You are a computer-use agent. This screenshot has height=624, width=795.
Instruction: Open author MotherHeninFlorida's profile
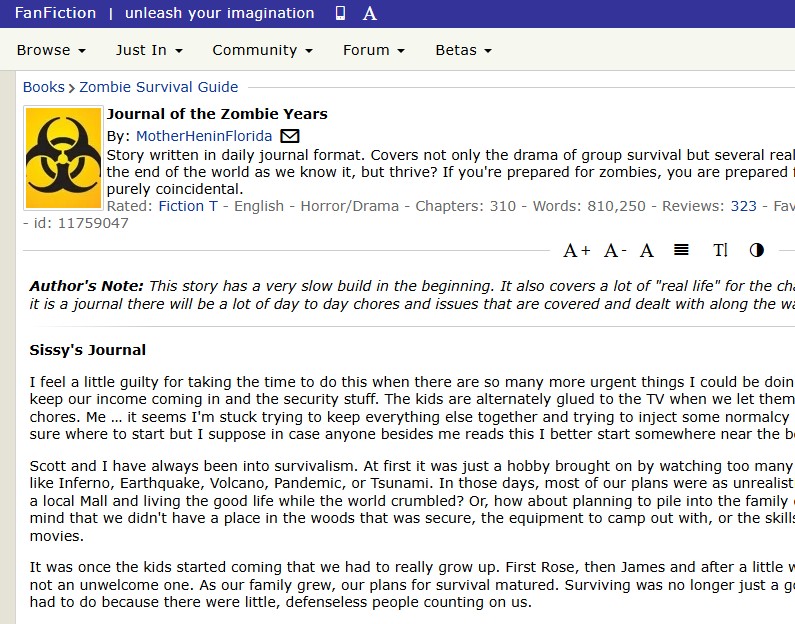tap(204, 136)
